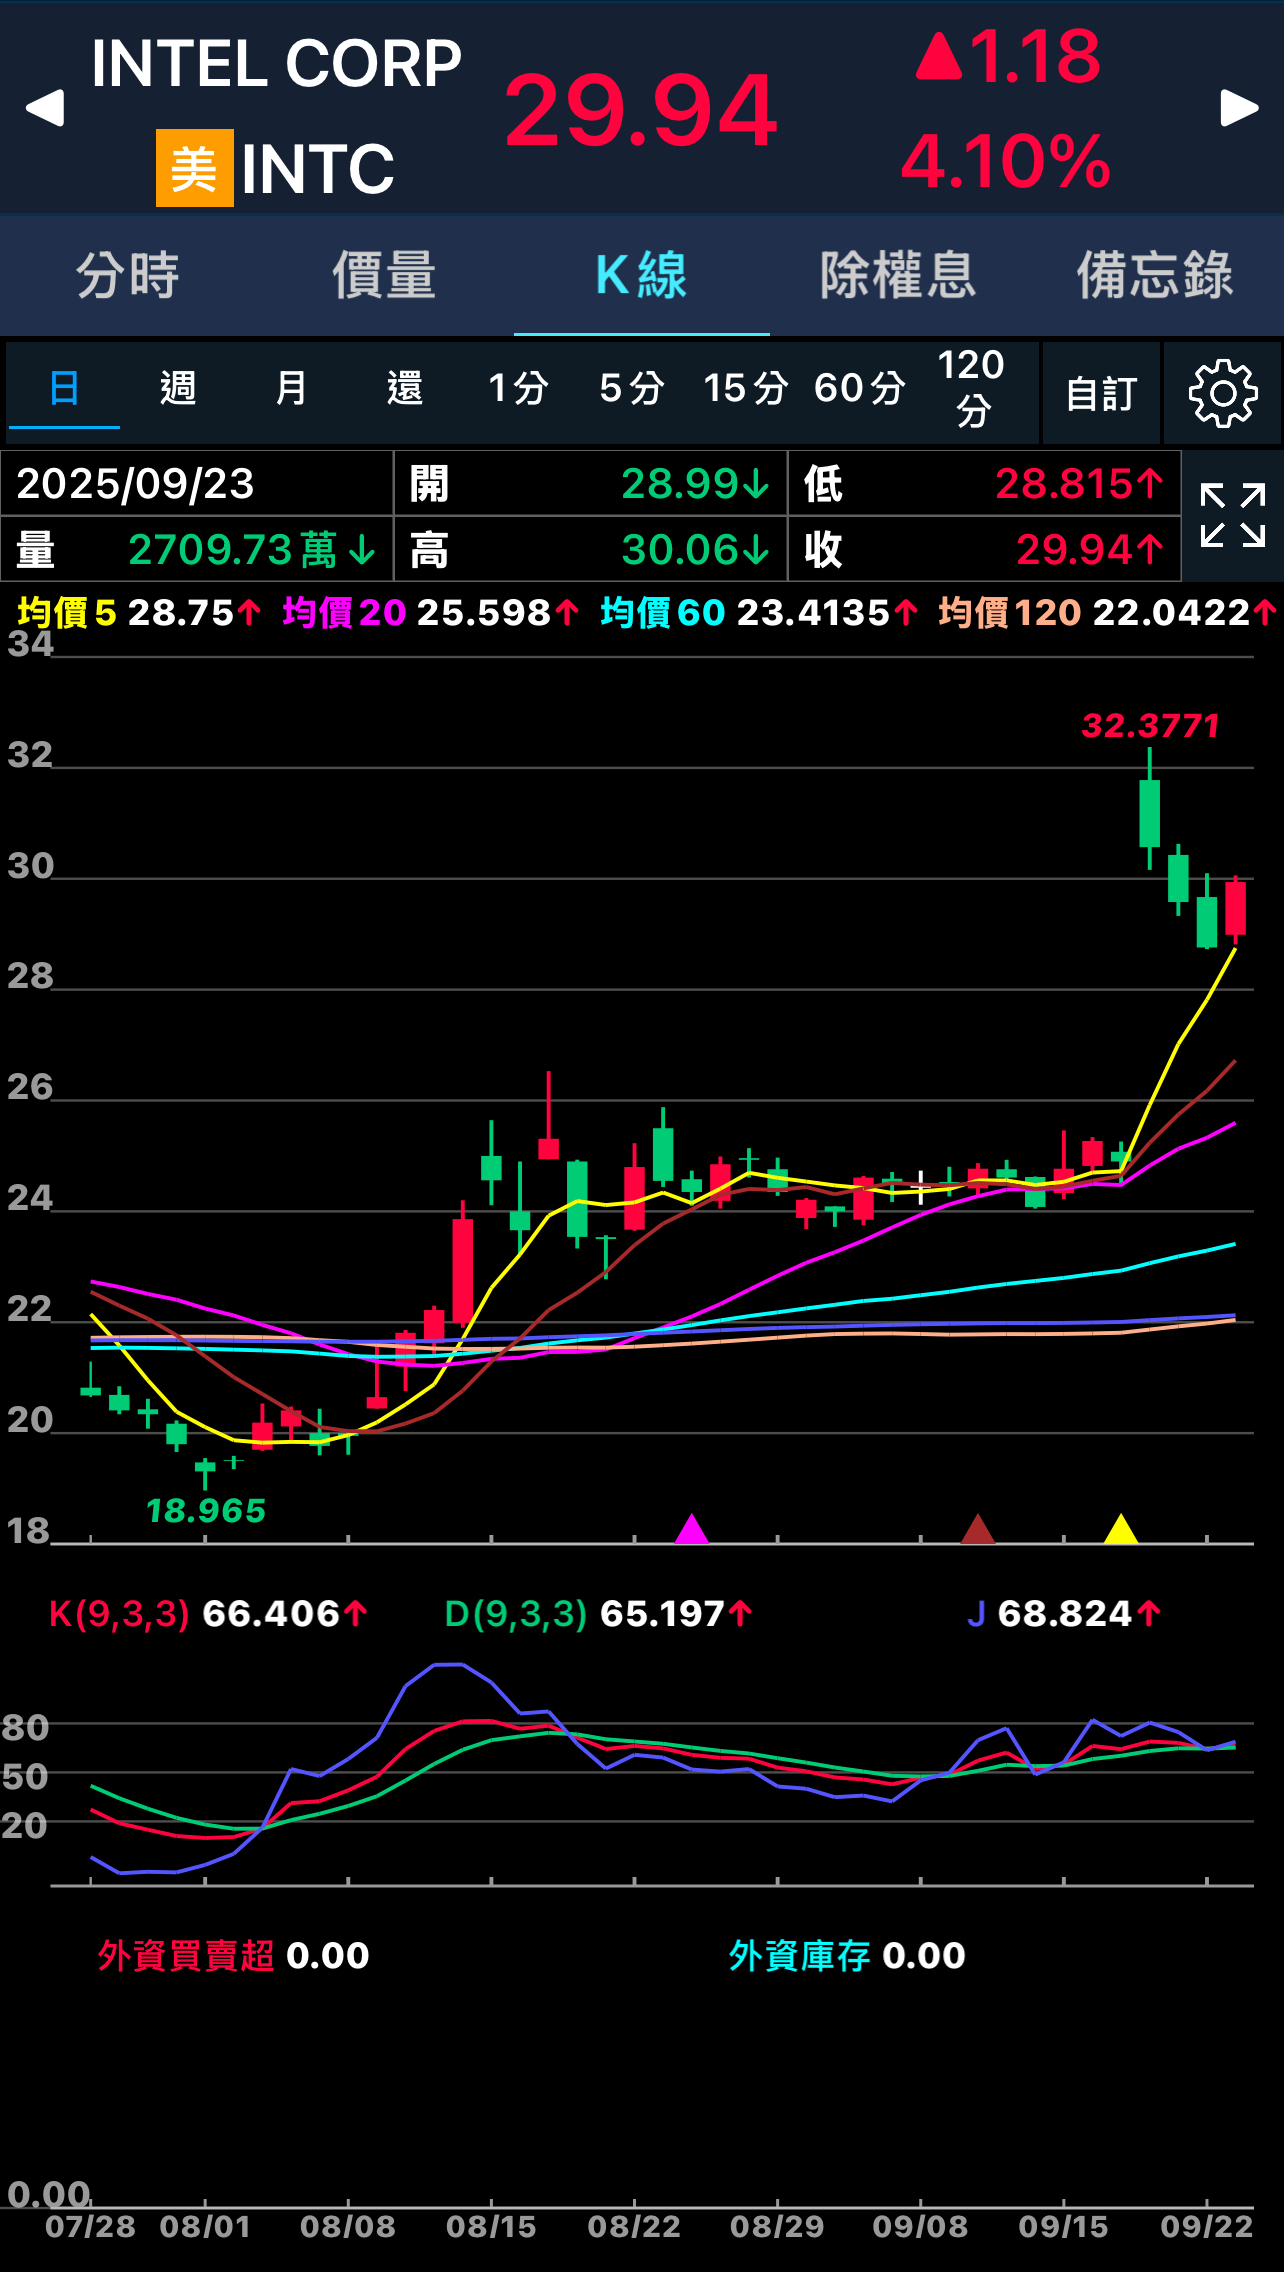Open chart settings gear icon
This screenshot has height=2272, width=1284.
(x=1222, y=393)
